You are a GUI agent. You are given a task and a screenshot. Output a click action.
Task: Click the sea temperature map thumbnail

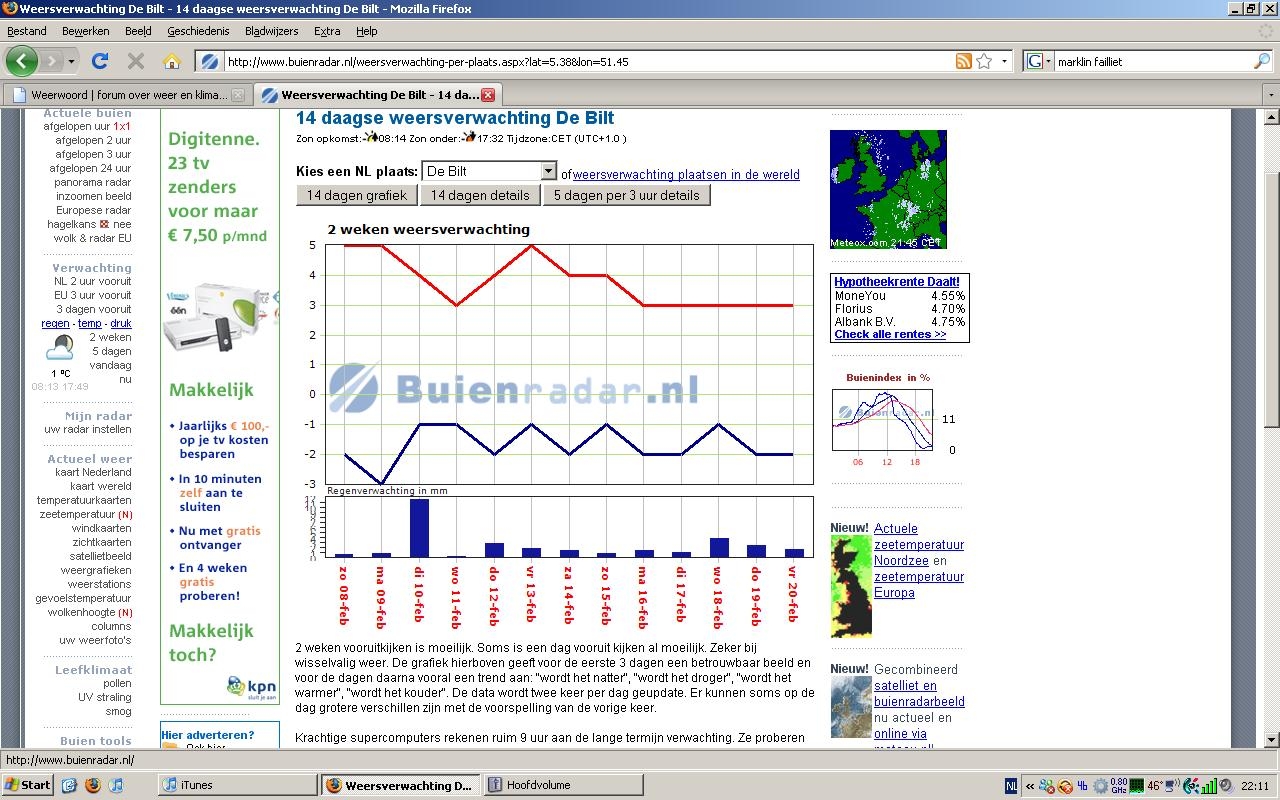click(x=851, y=586)
